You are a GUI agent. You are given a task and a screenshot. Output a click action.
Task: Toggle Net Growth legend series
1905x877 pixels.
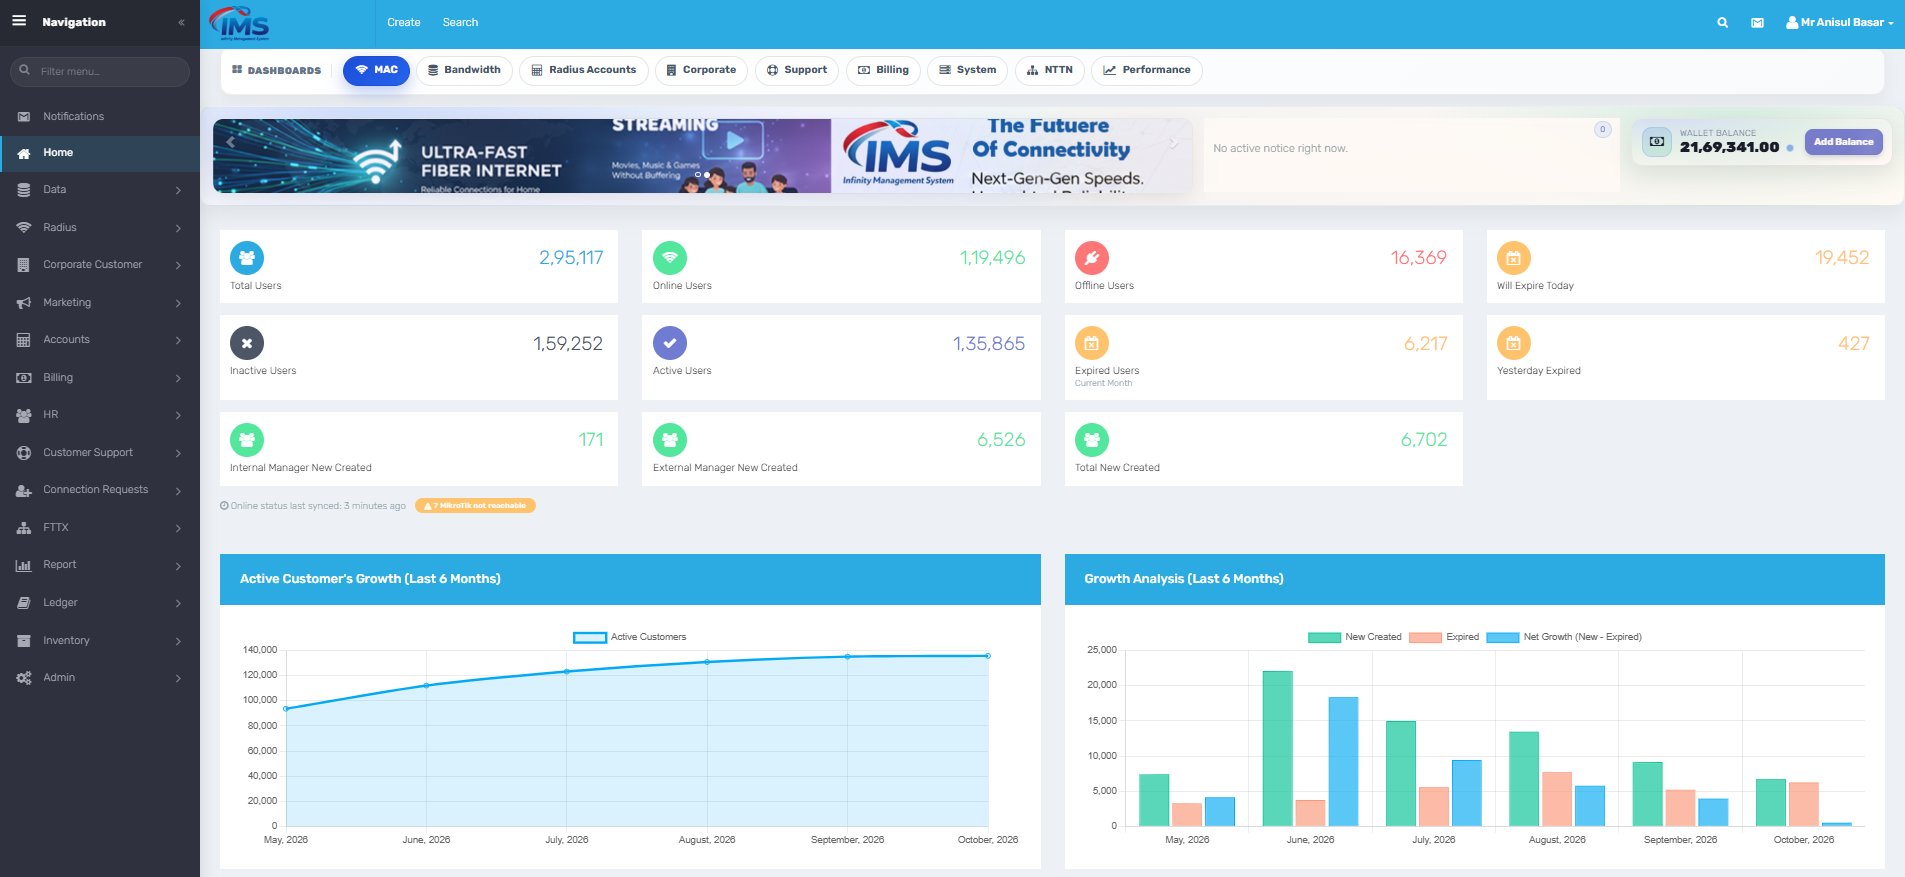click(1564, 637)
